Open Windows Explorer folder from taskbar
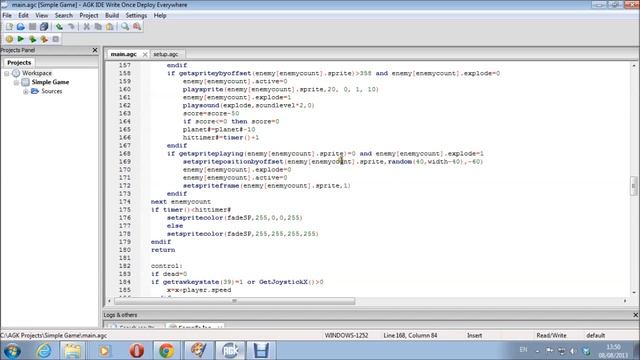Viewport: 640px width, 360px height. click(x=73, y=351)
